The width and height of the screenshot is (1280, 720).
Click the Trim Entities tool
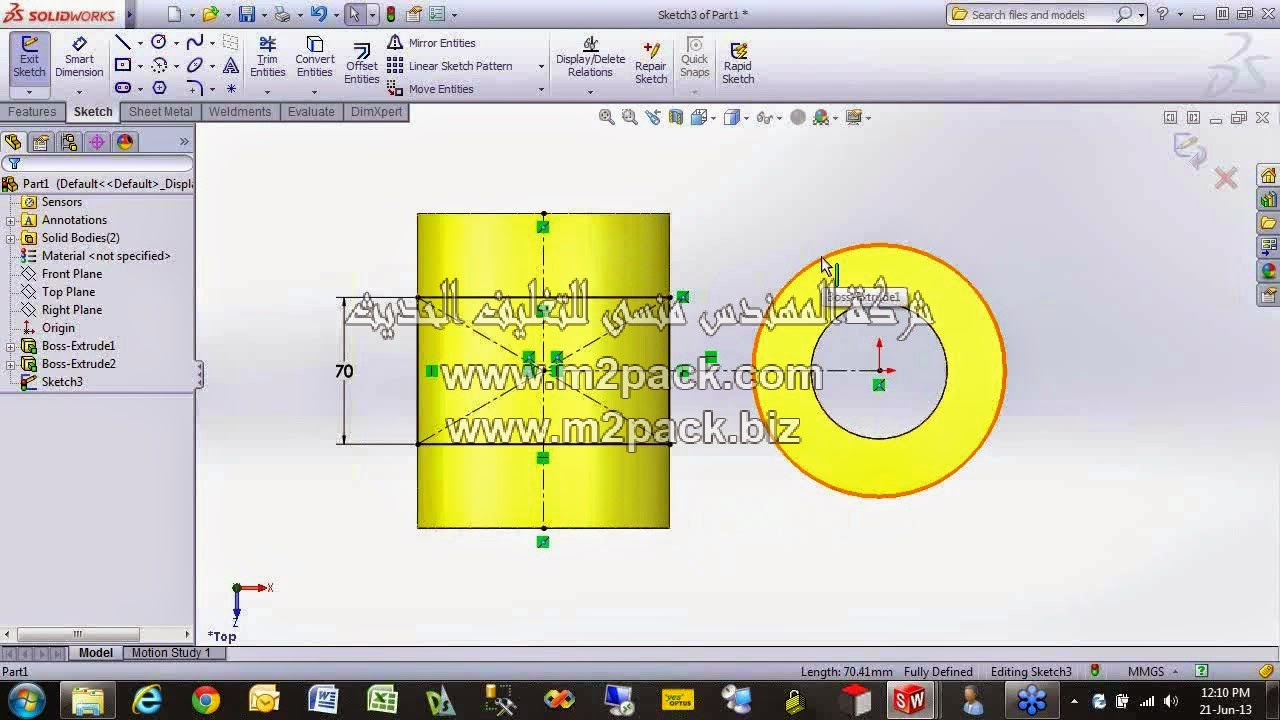click(267, 57)
